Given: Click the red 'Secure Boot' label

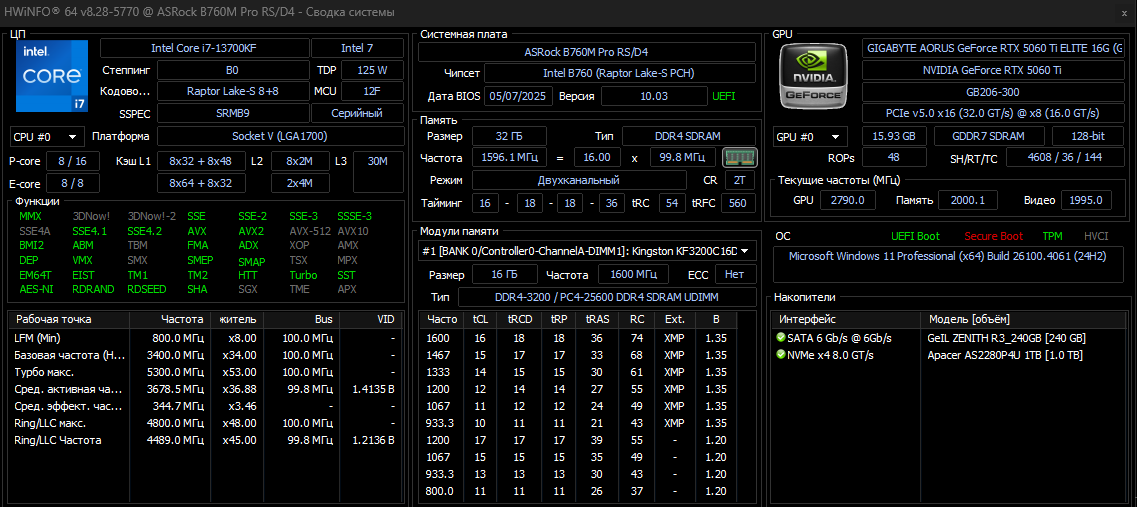Looking at the screenshot, I should 993,236.
